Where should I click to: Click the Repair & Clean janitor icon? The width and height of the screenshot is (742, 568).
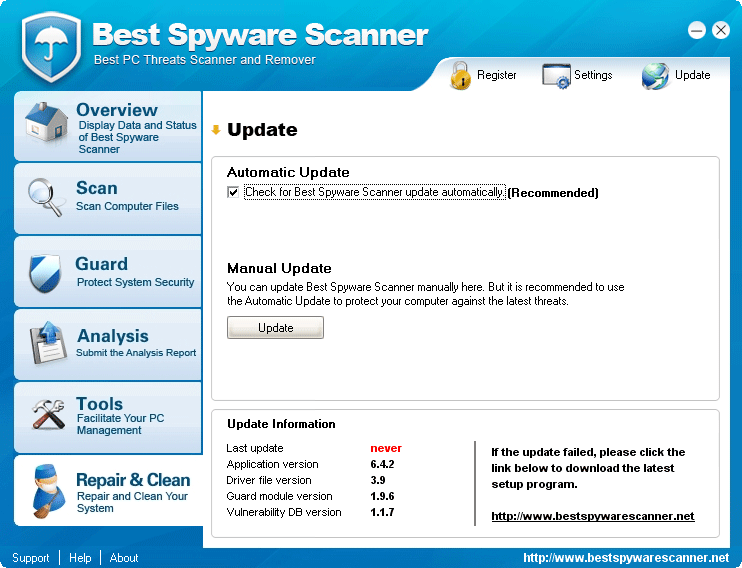[x=49, y=491]
